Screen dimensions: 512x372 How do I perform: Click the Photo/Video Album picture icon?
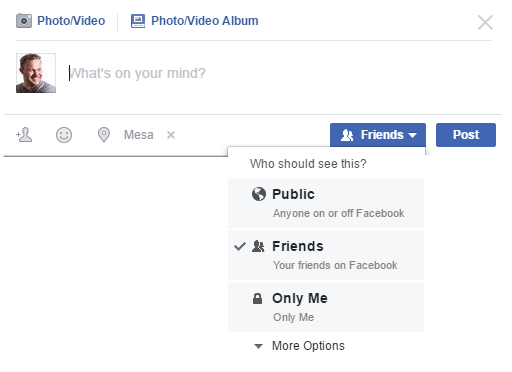coord(138,21)
